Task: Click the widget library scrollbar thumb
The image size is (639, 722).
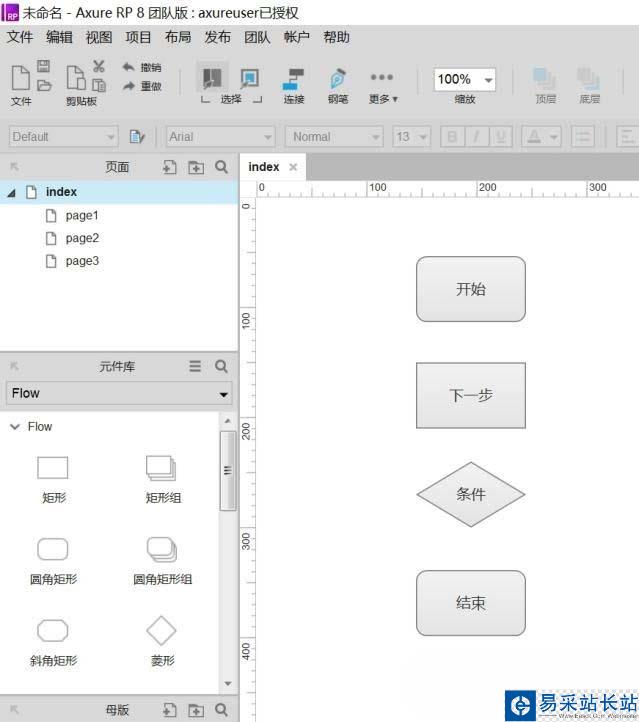Action: (228, 471)
